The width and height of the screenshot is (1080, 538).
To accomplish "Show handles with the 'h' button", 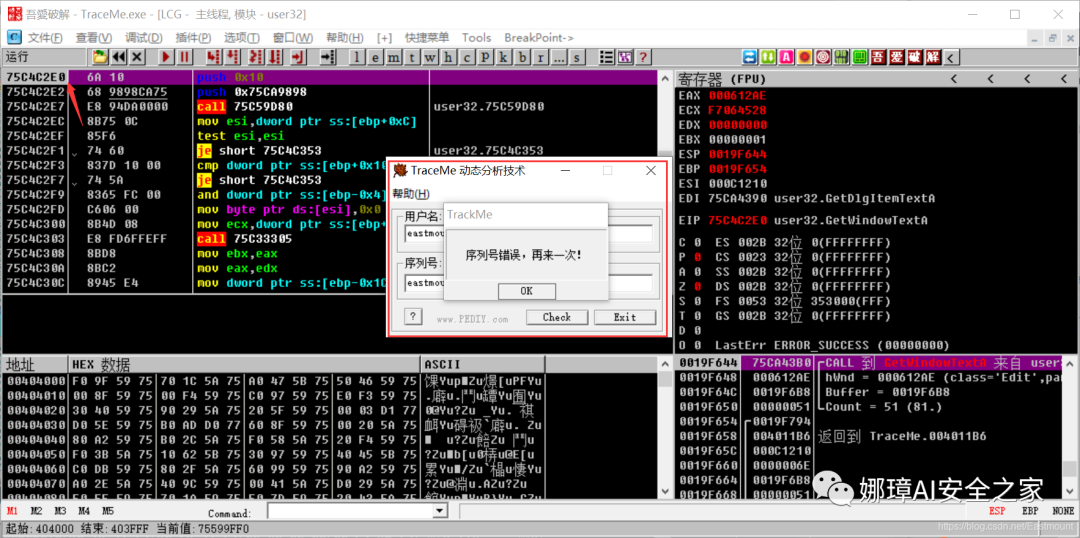I will 448,57.
